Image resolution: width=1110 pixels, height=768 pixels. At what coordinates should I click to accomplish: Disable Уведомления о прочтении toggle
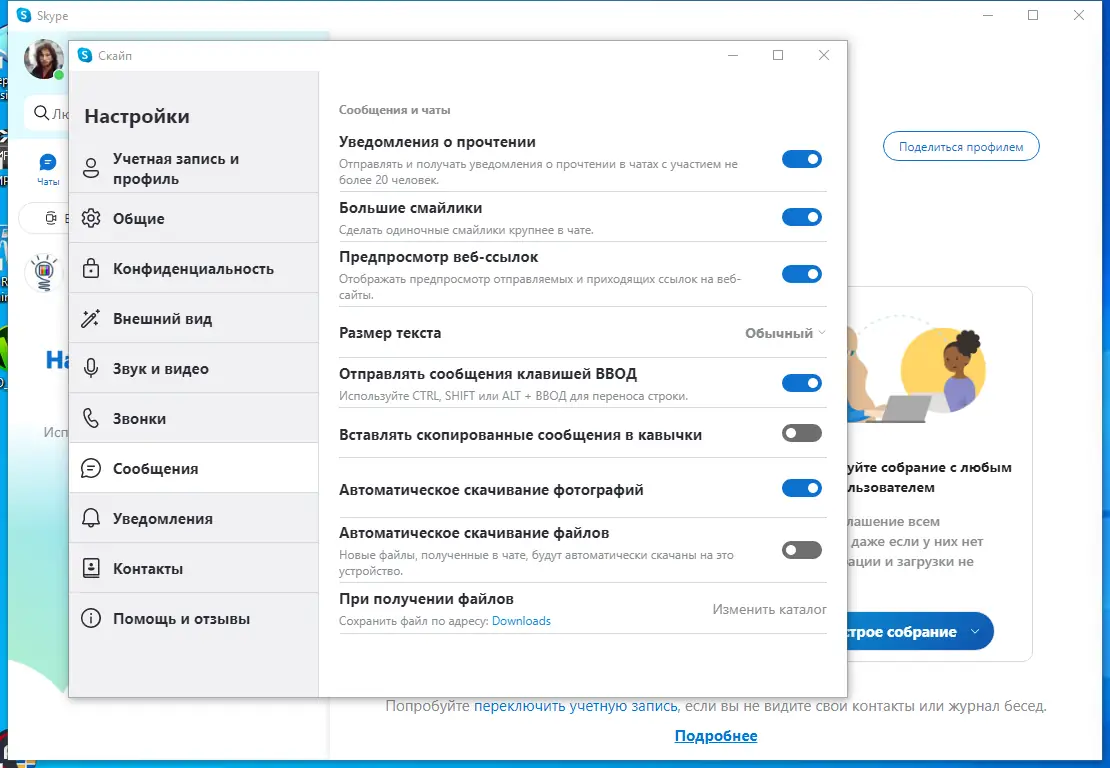pyautogui.click(x=802, y=158)
